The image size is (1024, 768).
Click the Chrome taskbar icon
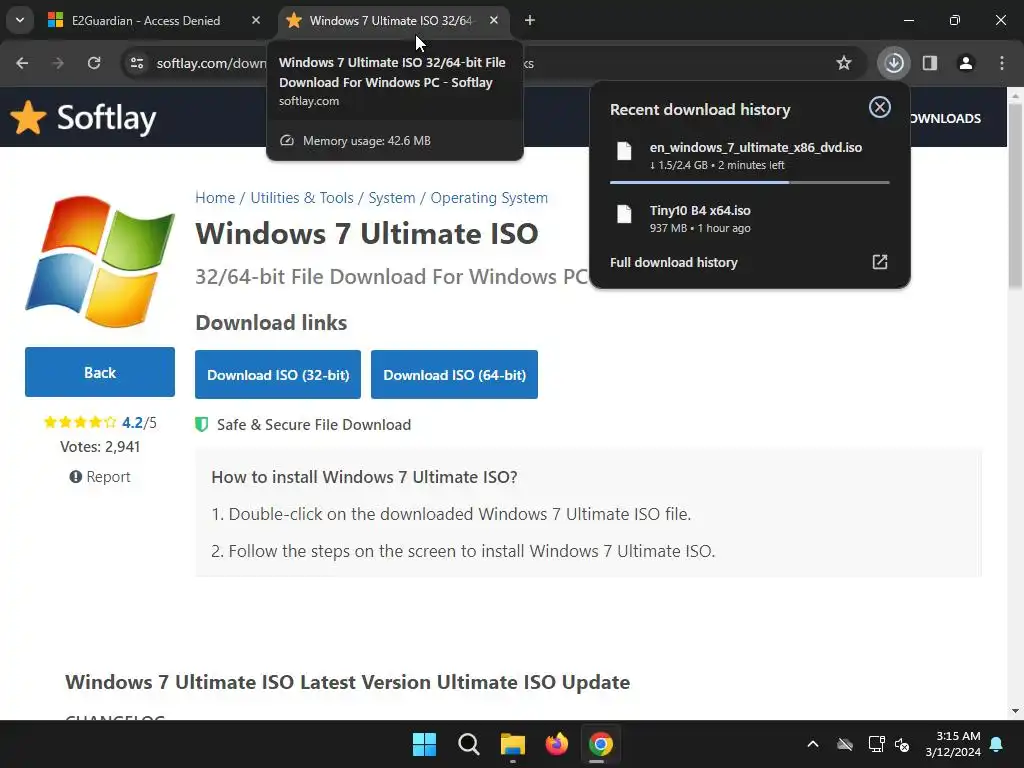coord(601,744)
